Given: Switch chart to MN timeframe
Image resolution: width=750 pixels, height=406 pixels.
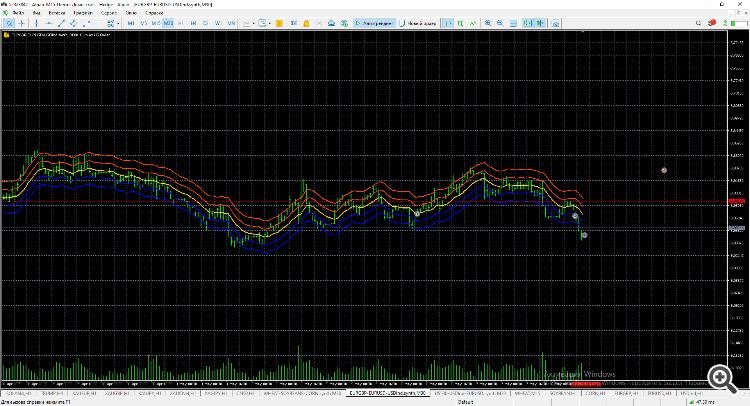Looking at the screenshot, I should point(231,23).
